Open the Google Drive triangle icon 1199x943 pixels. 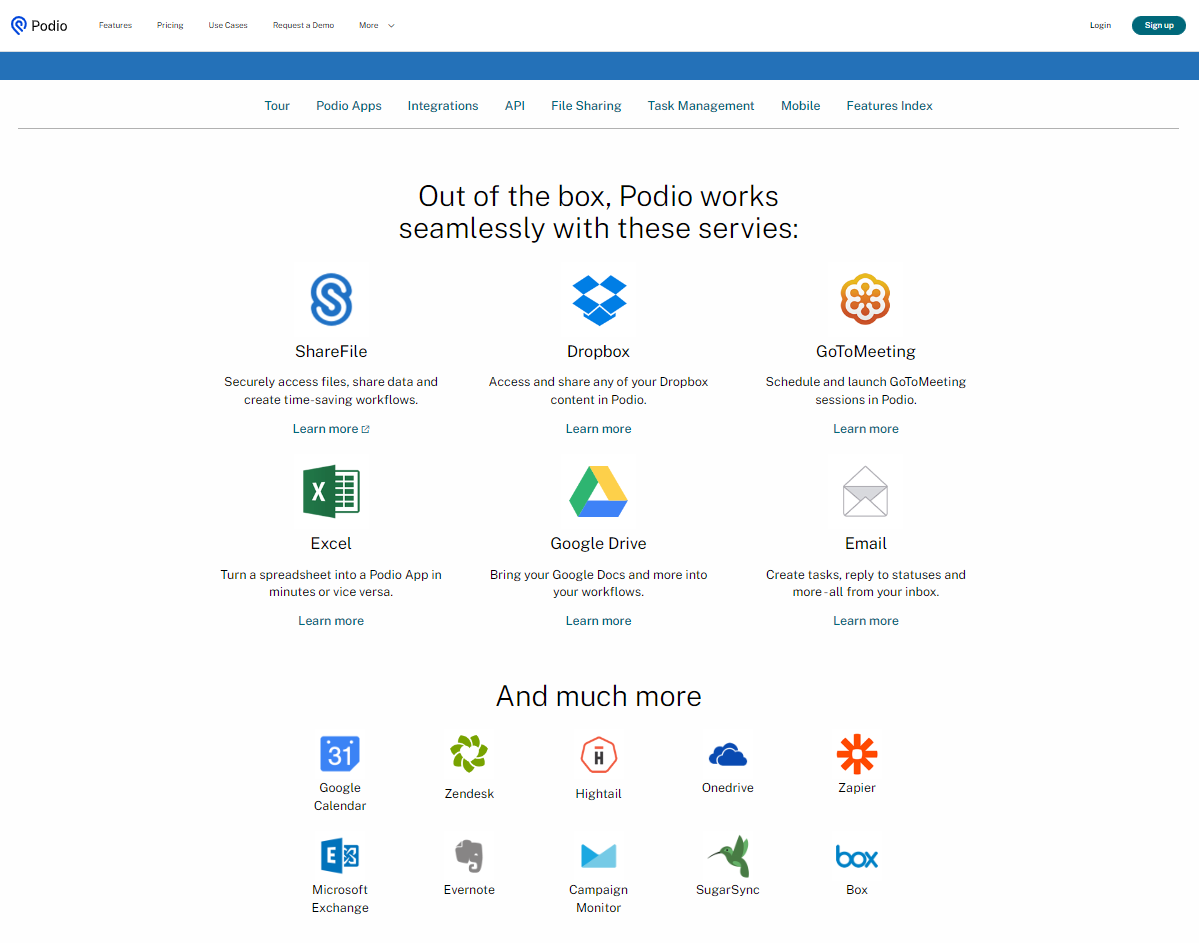pos(598,492)
